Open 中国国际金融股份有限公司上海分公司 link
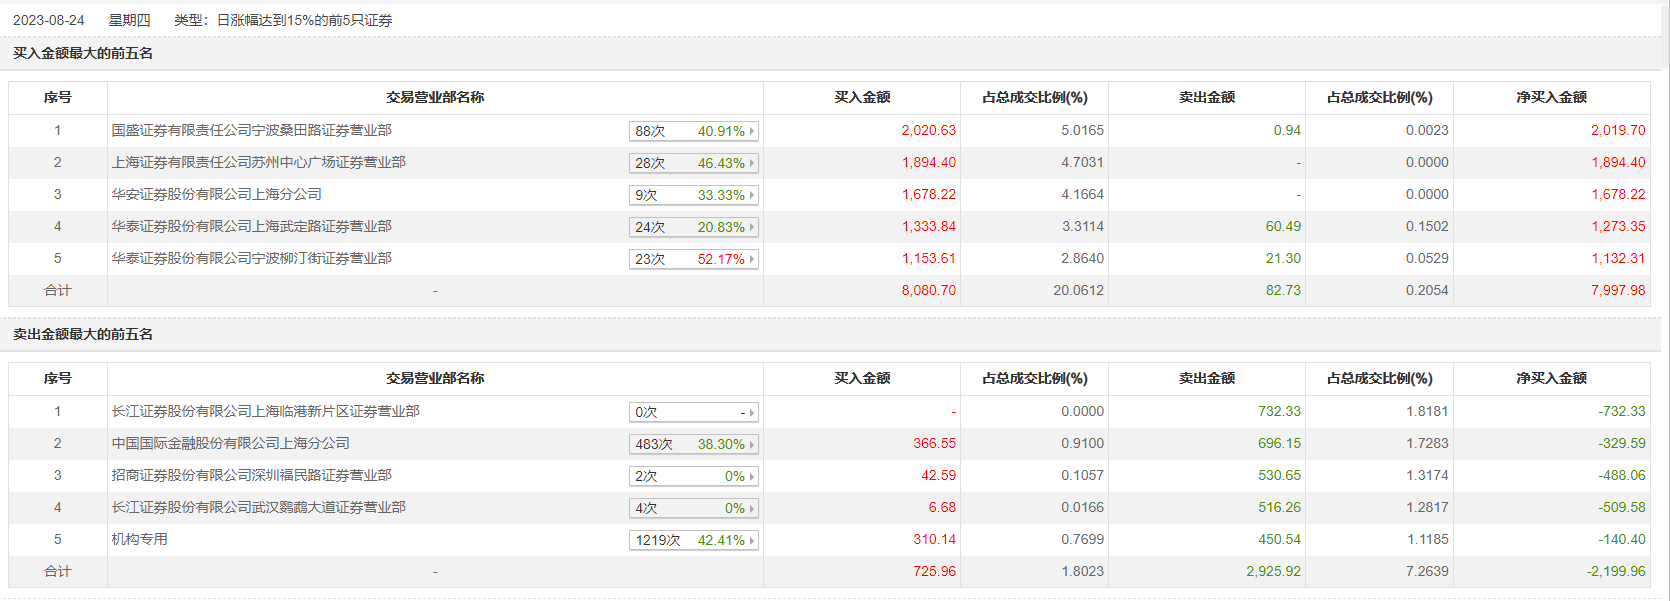Screen dimensions: 1670x601 230,443
